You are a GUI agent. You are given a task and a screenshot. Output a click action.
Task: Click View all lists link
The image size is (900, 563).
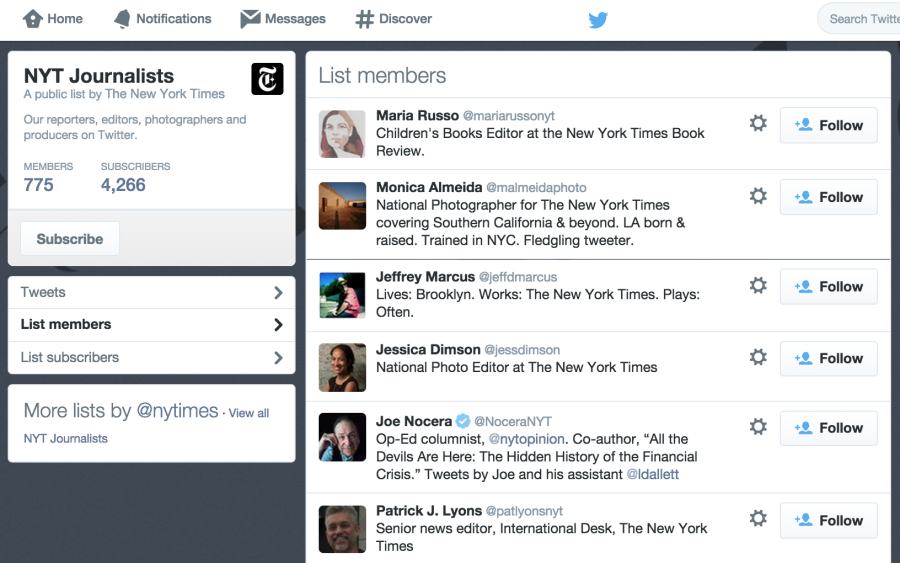[x=249, y=413]
